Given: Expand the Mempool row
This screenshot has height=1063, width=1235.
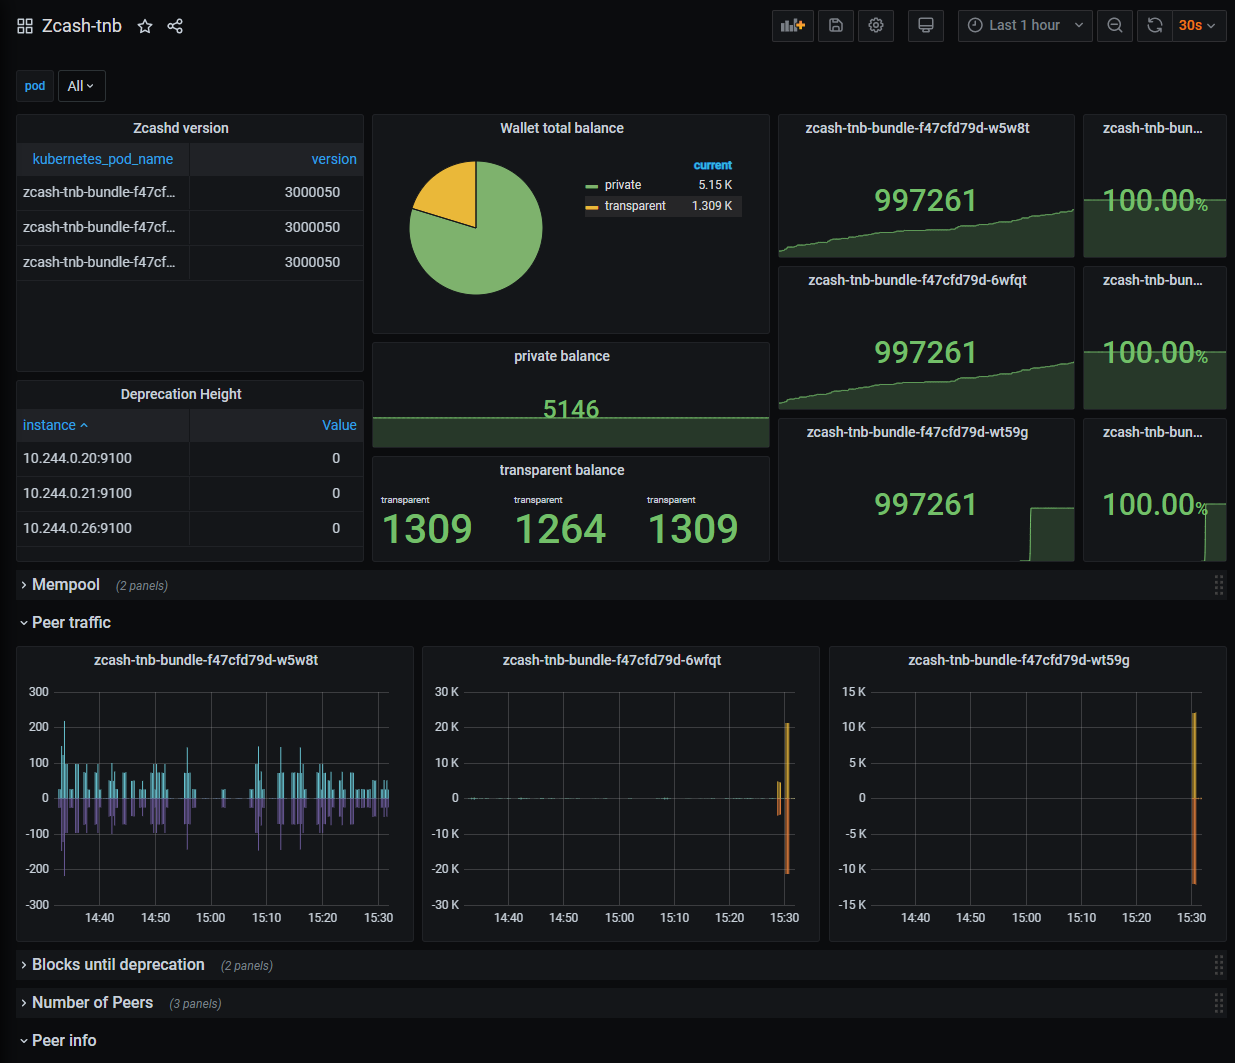Looking at the screenshot, I should pos(66,585).
